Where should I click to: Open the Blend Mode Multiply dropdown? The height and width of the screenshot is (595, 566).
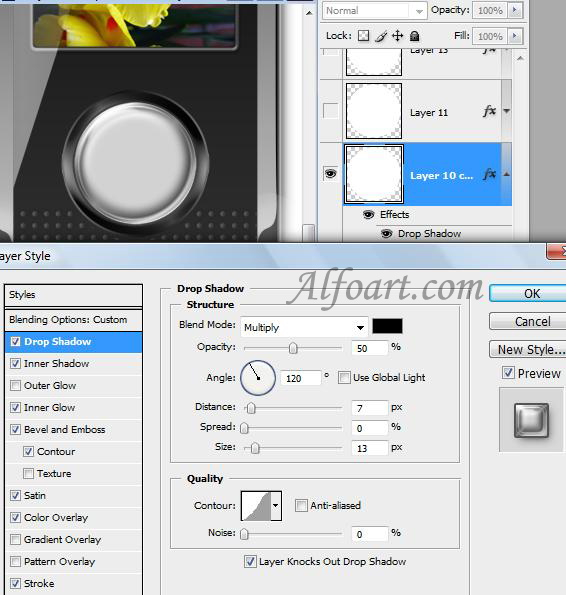pyautogui.click(x=304, y=327)
